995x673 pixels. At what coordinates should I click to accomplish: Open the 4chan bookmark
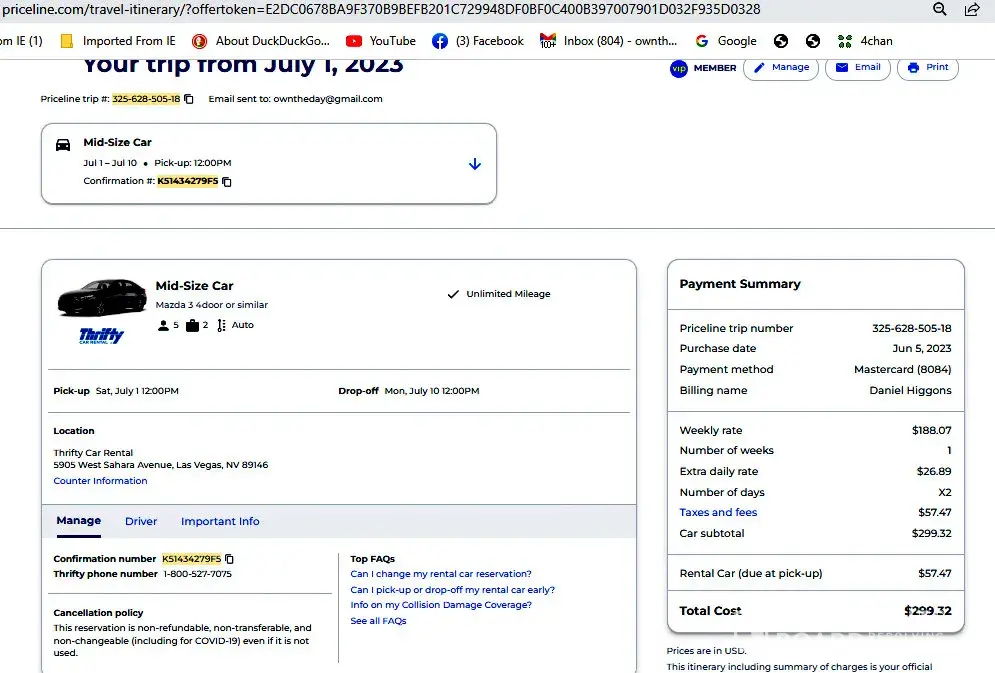pyautogui.click(x=865, y=41)
